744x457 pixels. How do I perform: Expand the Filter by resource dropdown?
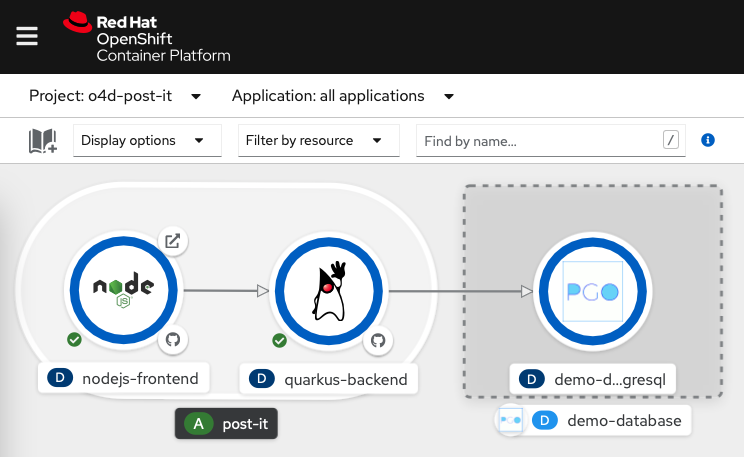[318, 140]
